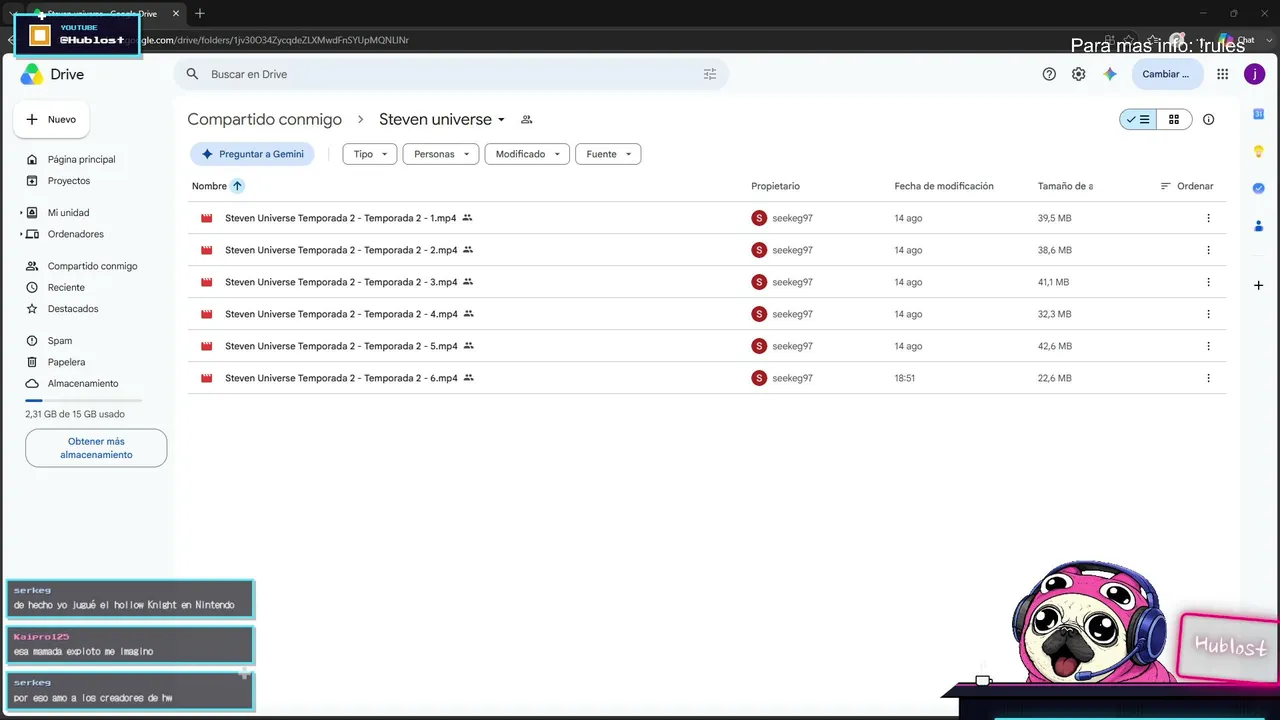Open advanced search options in the search bar
The height and width of the screenshot is (720, 1280).
pyautogui.click(x=710, y=74)
